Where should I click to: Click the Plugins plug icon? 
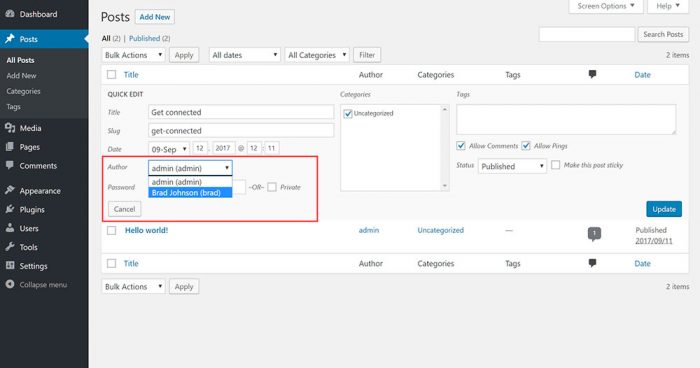(x=10, y=209)
